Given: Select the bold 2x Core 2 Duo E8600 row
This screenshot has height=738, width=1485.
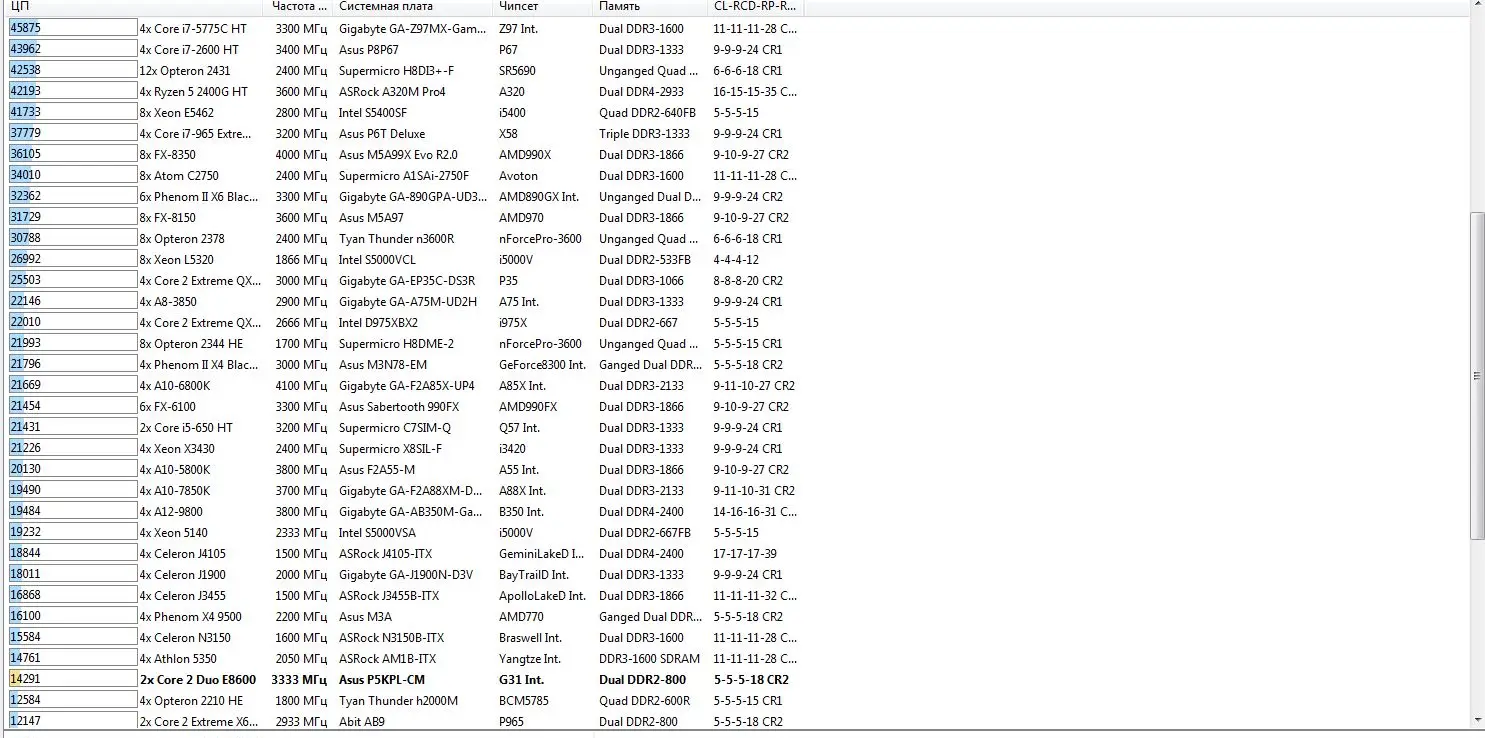Looking at the screenshot, I should click(x=403, y=680).
